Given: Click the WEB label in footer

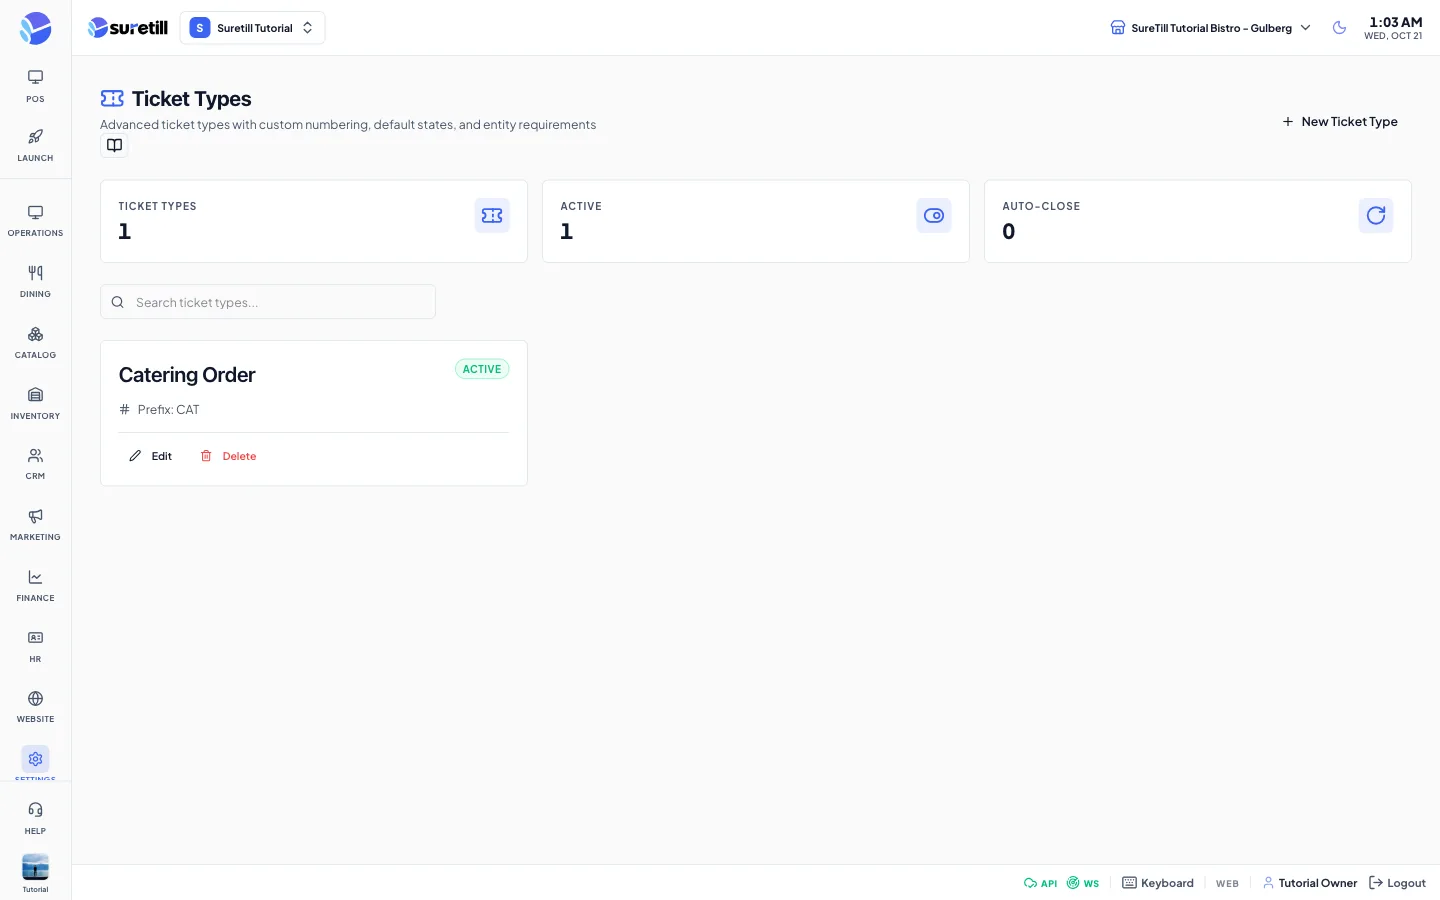Looking at the screenshot, I should 1227,884.
